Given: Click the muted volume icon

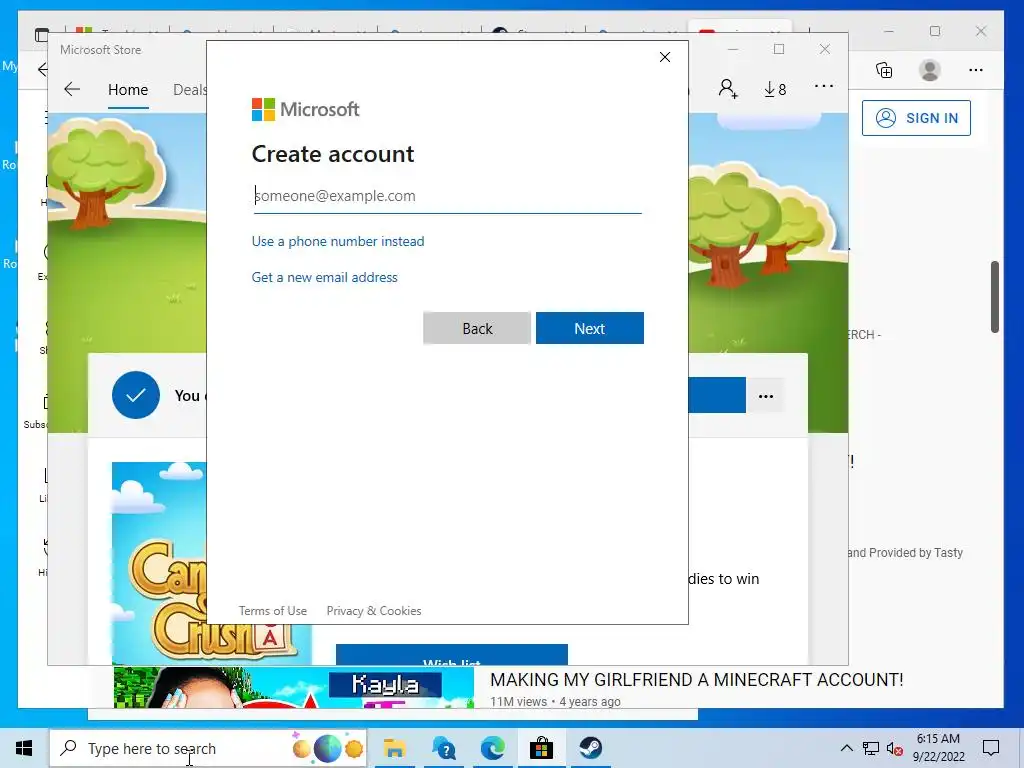Looking at the screenshot, I should click(x=895, y=748).
